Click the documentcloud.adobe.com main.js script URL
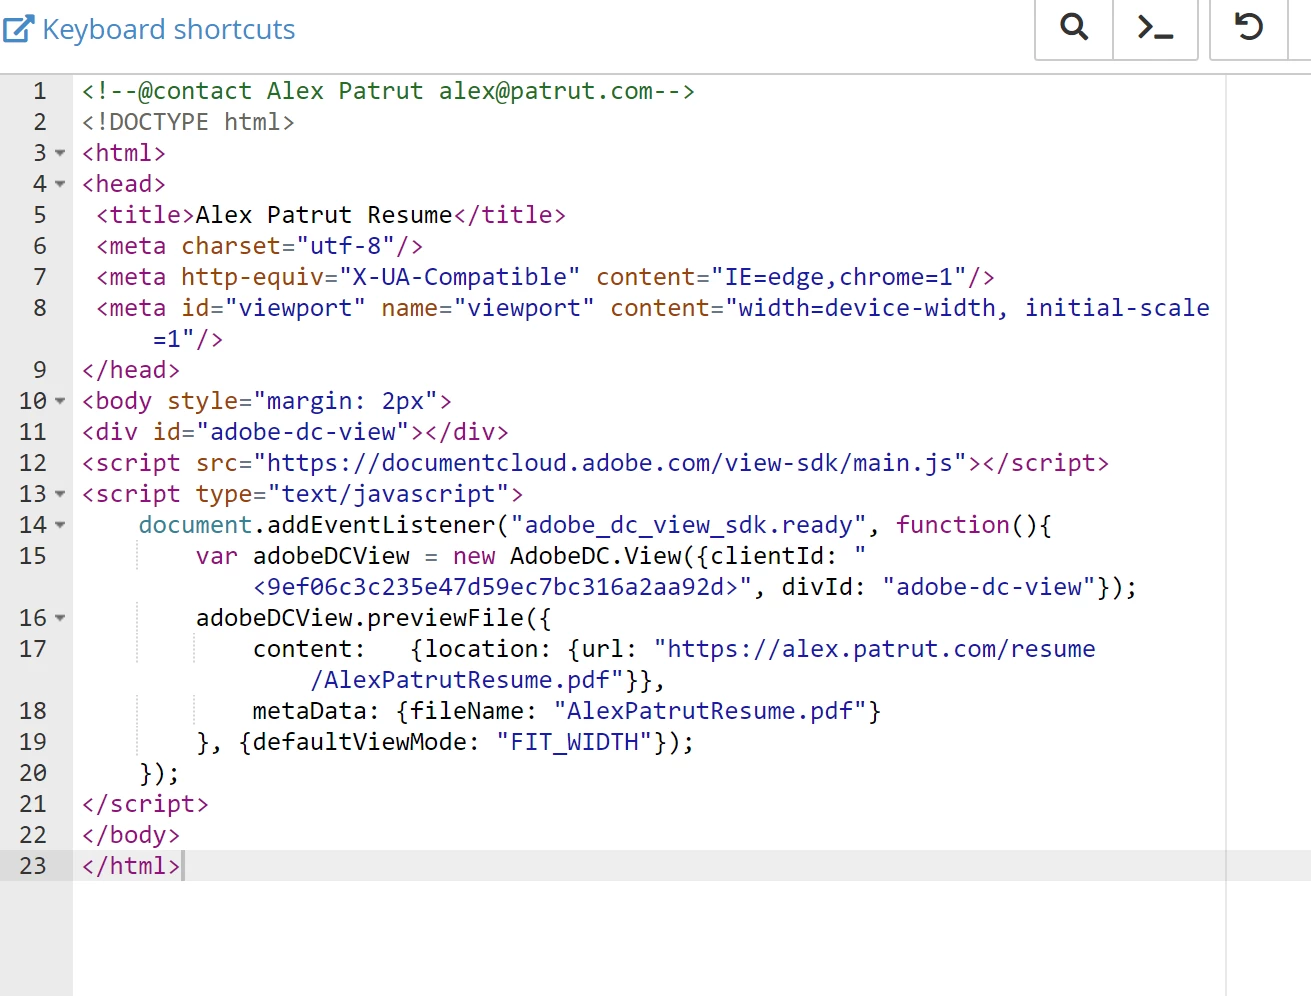Image resolution: width=1311 pixels, height=996 pixels. (x=610, y=463)
